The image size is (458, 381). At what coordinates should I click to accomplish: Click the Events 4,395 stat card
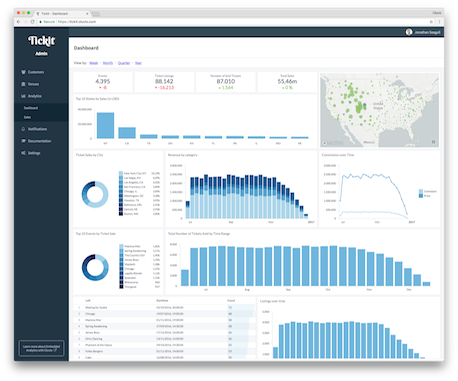103,82
